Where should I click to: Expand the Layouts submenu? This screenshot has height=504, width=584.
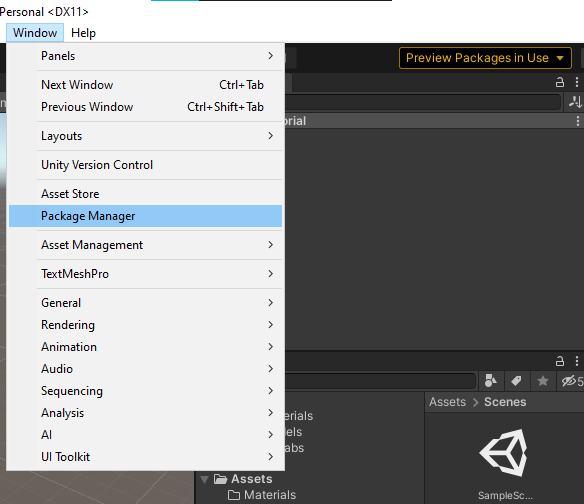tap(145, 136)
